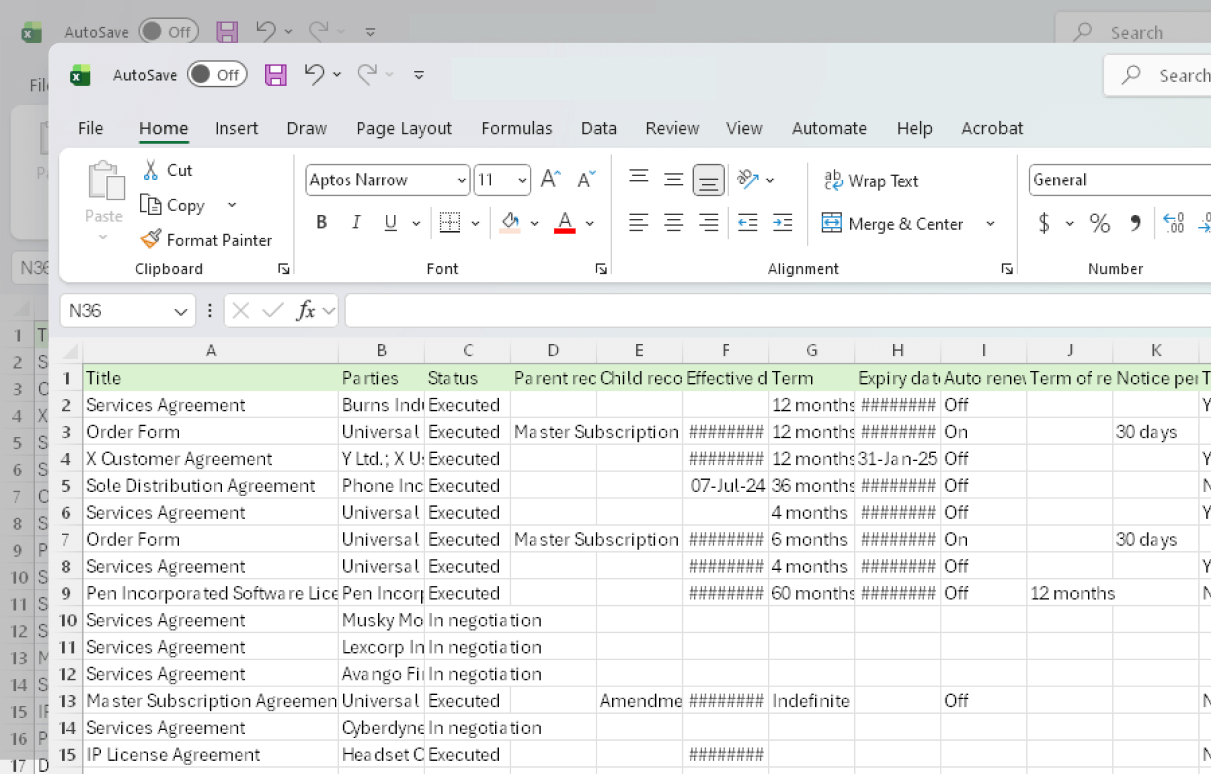This screenshot has height=774, width=1211.
Task: Click the formula bar input
Action: (x=778, y=311)
